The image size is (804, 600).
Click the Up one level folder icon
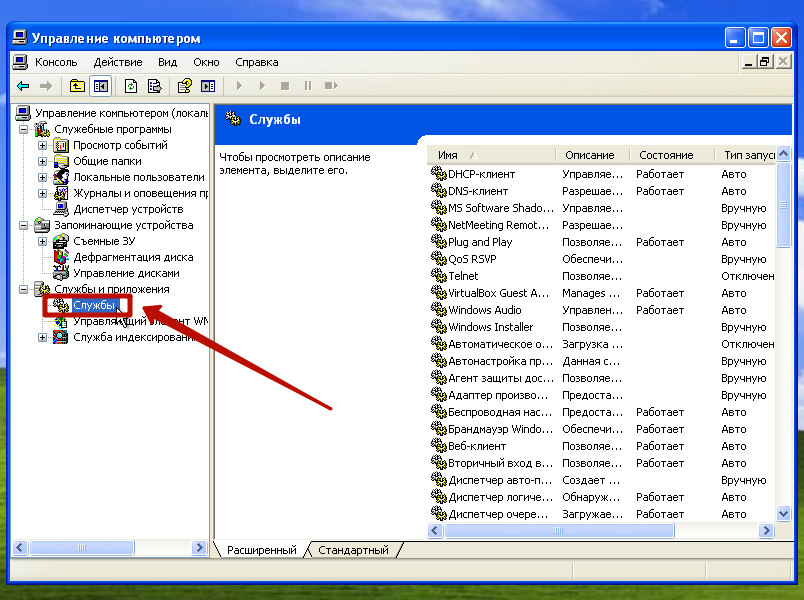click(x=78, y=86)
